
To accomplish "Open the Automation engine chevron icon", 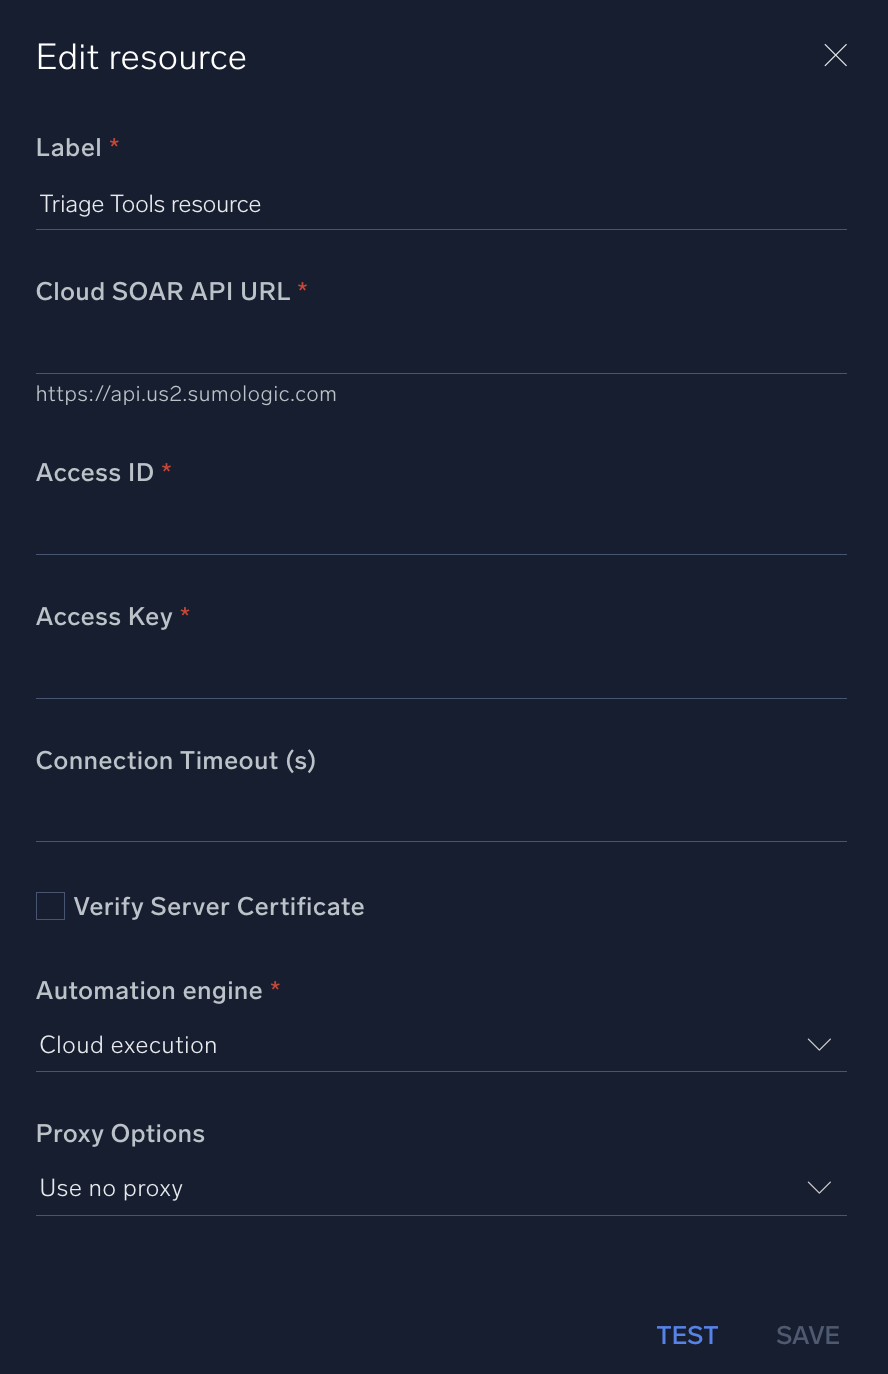I will click(819, 1044).
